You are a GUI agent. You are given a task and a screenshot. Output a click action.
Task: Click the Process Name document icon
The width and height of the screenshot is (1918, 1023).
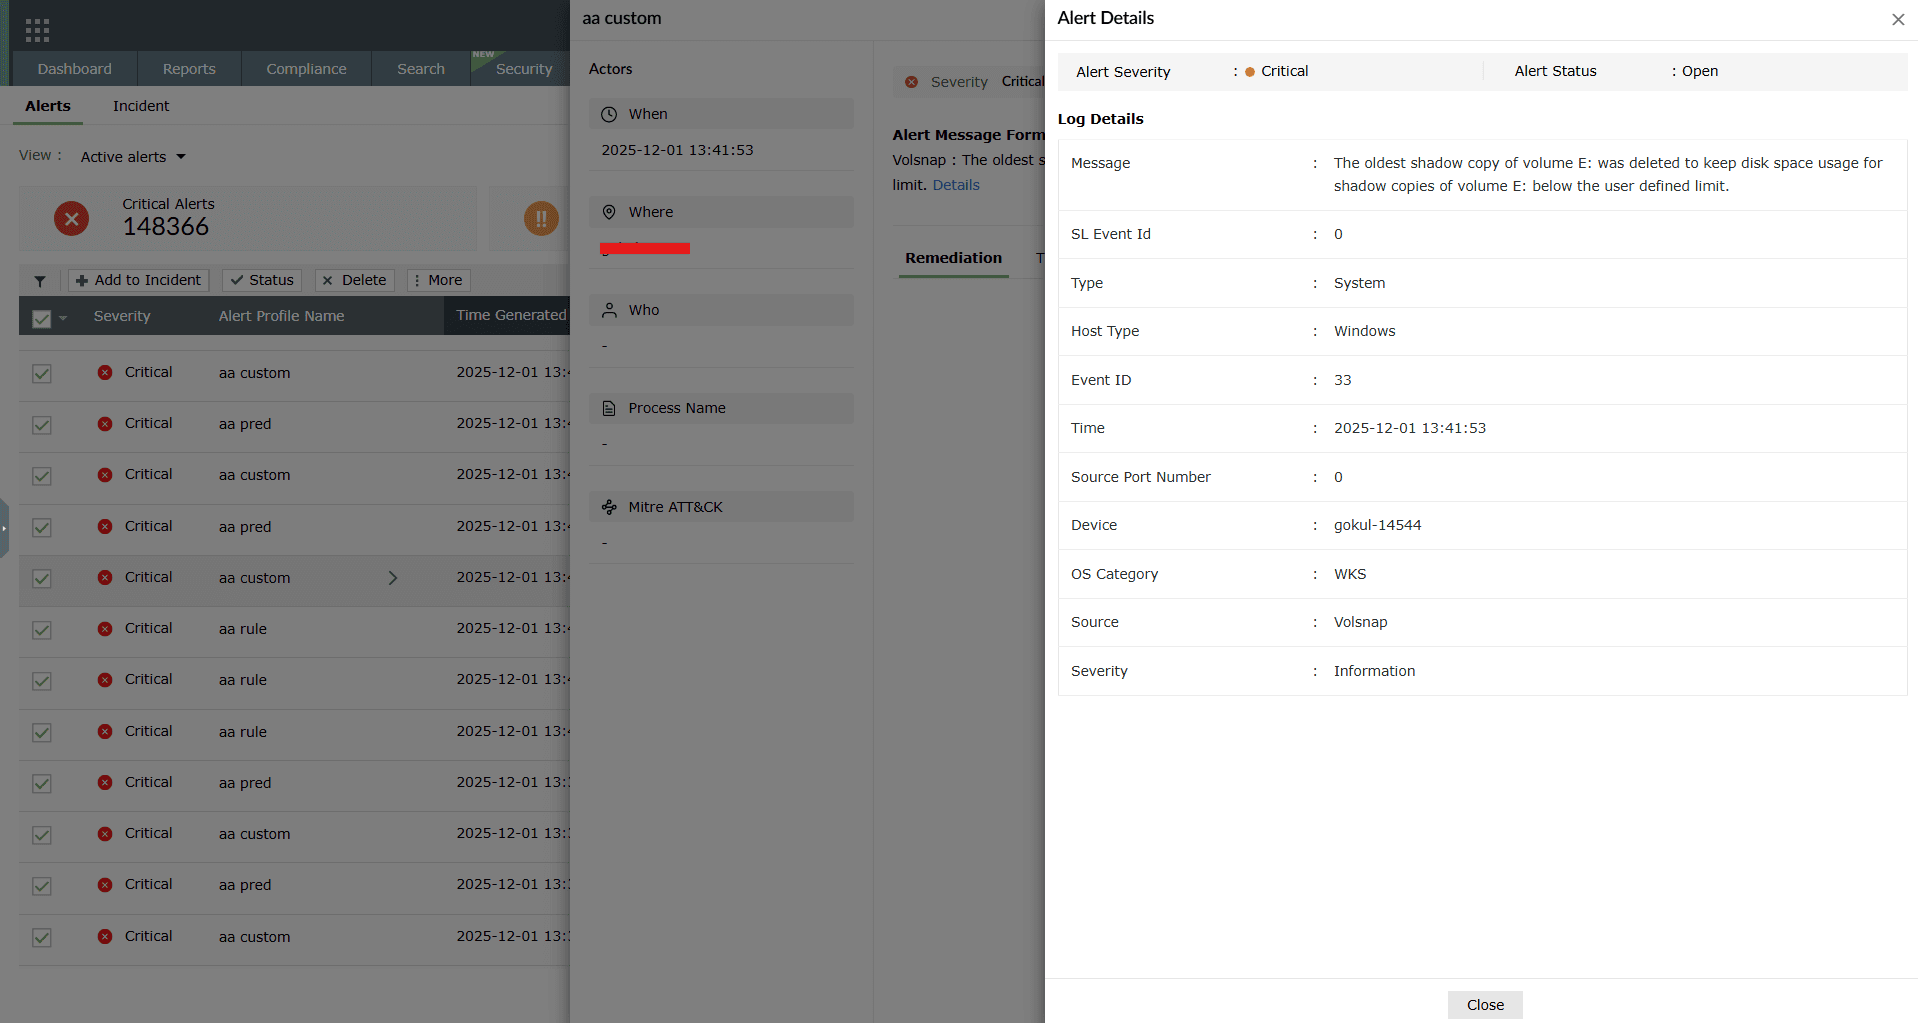610,408
